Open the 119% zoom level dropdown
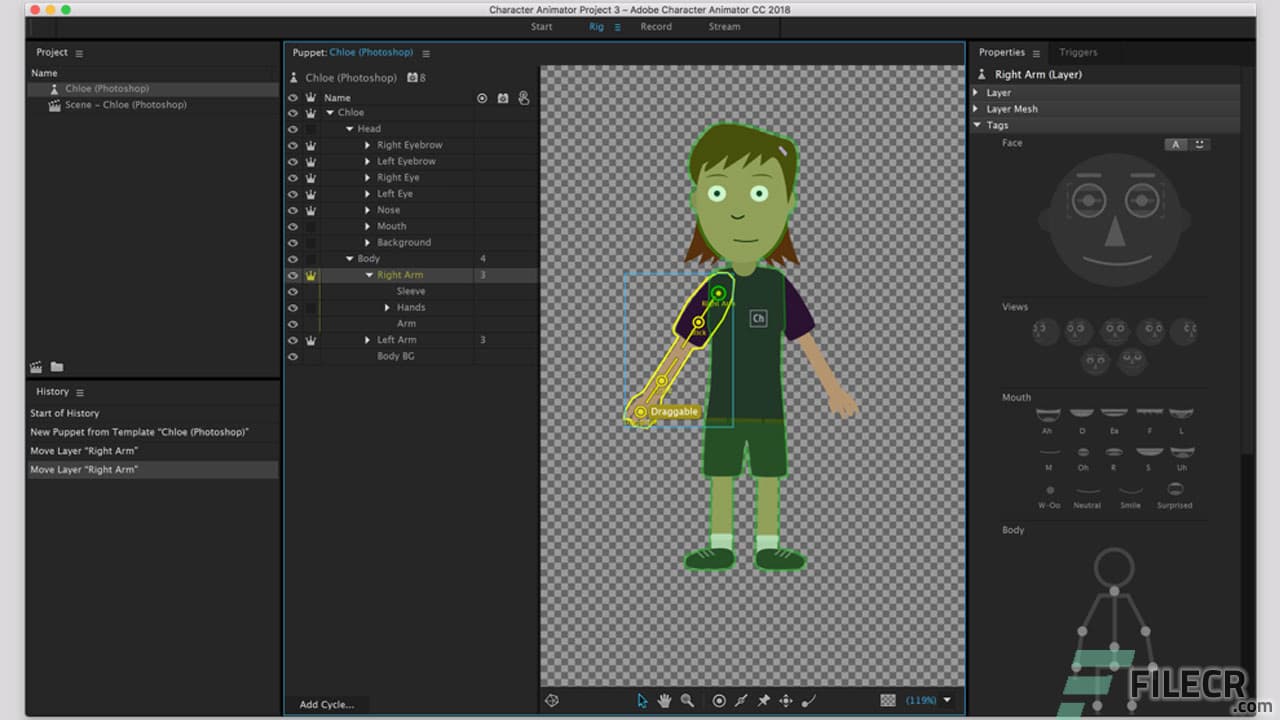Image resolution: width=1280 pixels, height=720 pixels. (930, 700)
